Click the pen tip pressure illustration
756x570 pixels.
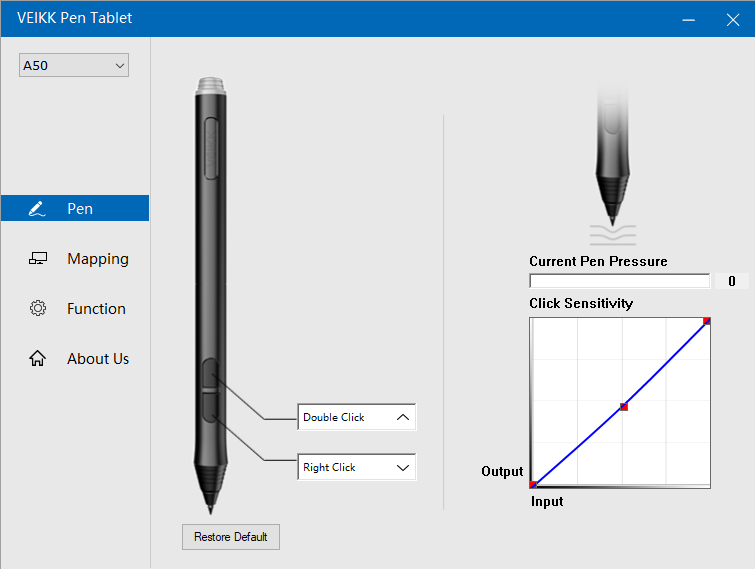612,164
